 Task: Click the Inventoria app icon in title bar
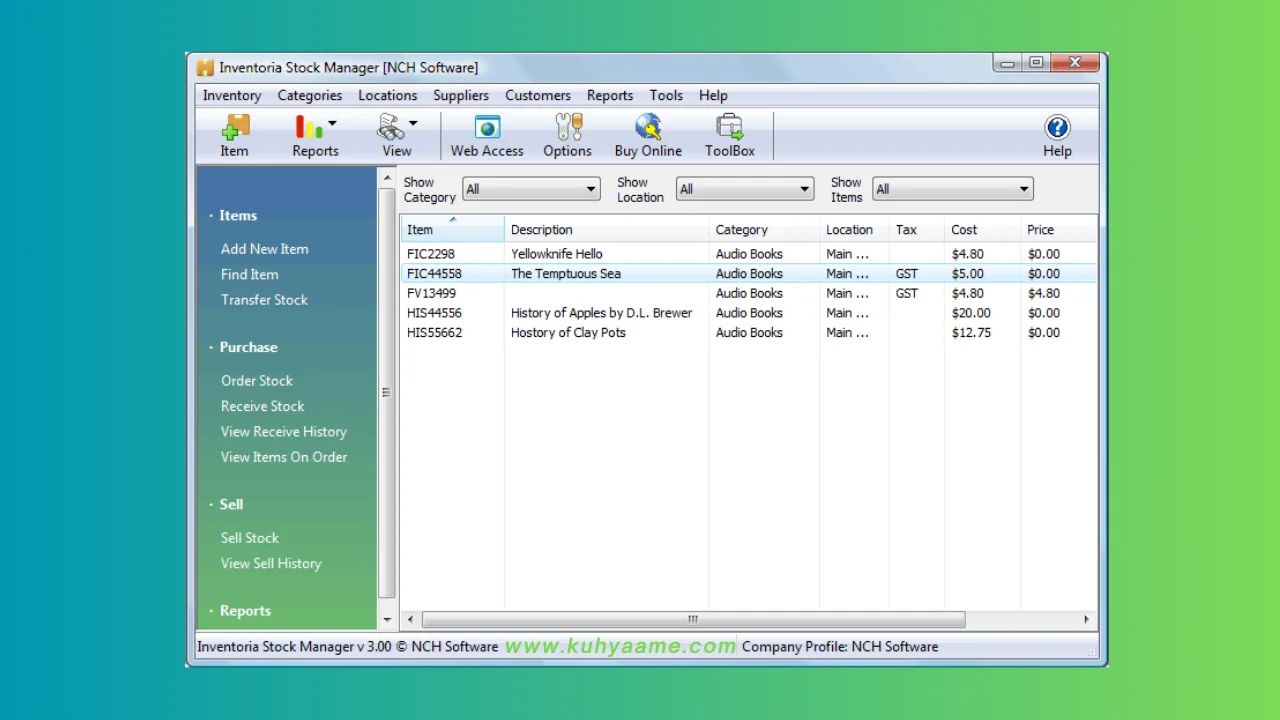coord(205,68)
